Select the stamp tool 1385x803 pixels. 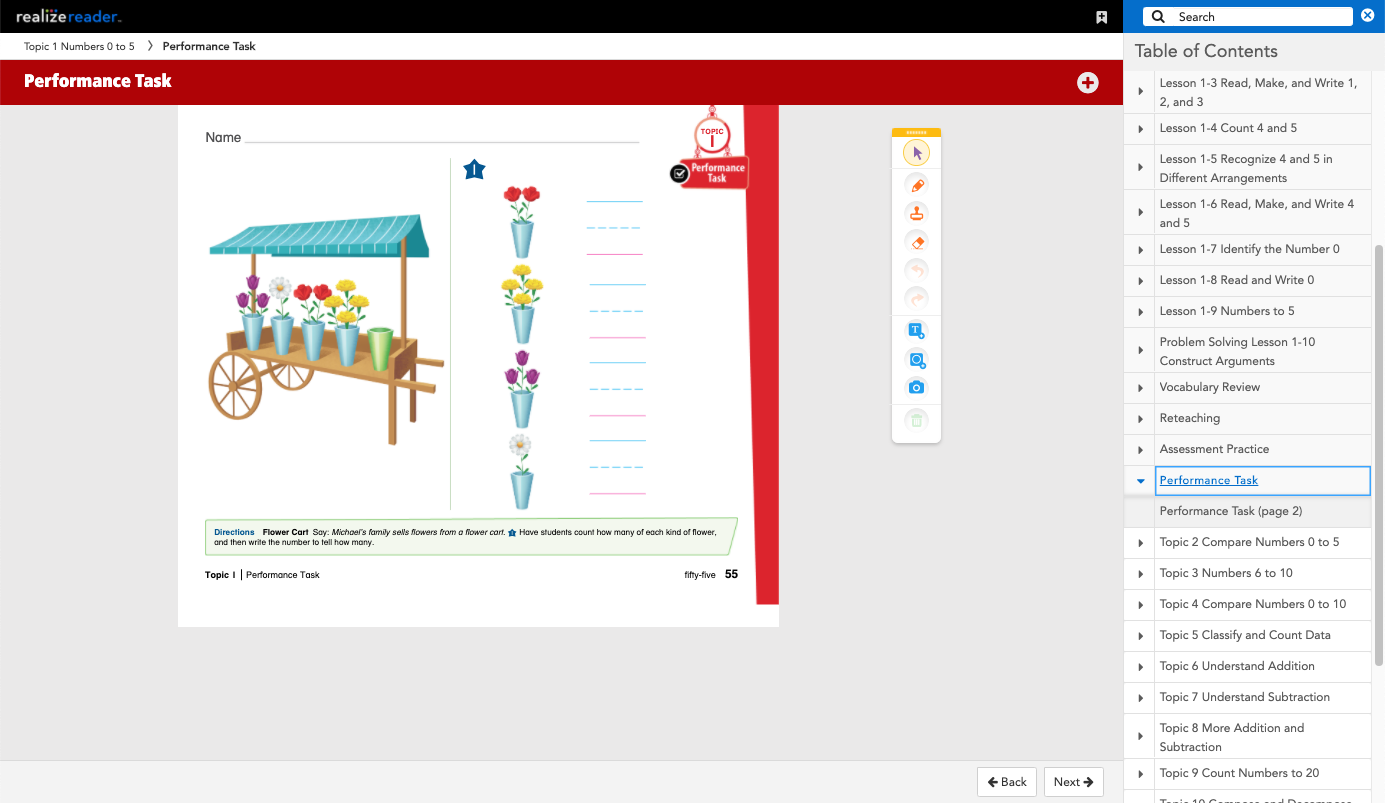[916, 213]
